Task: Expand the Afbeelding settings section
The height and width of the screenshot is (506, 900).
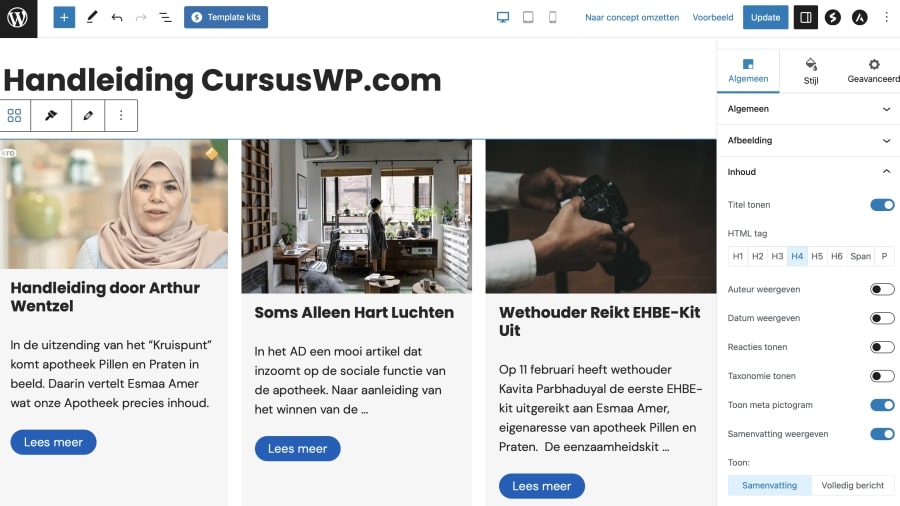Action: (x=809, y=141)
